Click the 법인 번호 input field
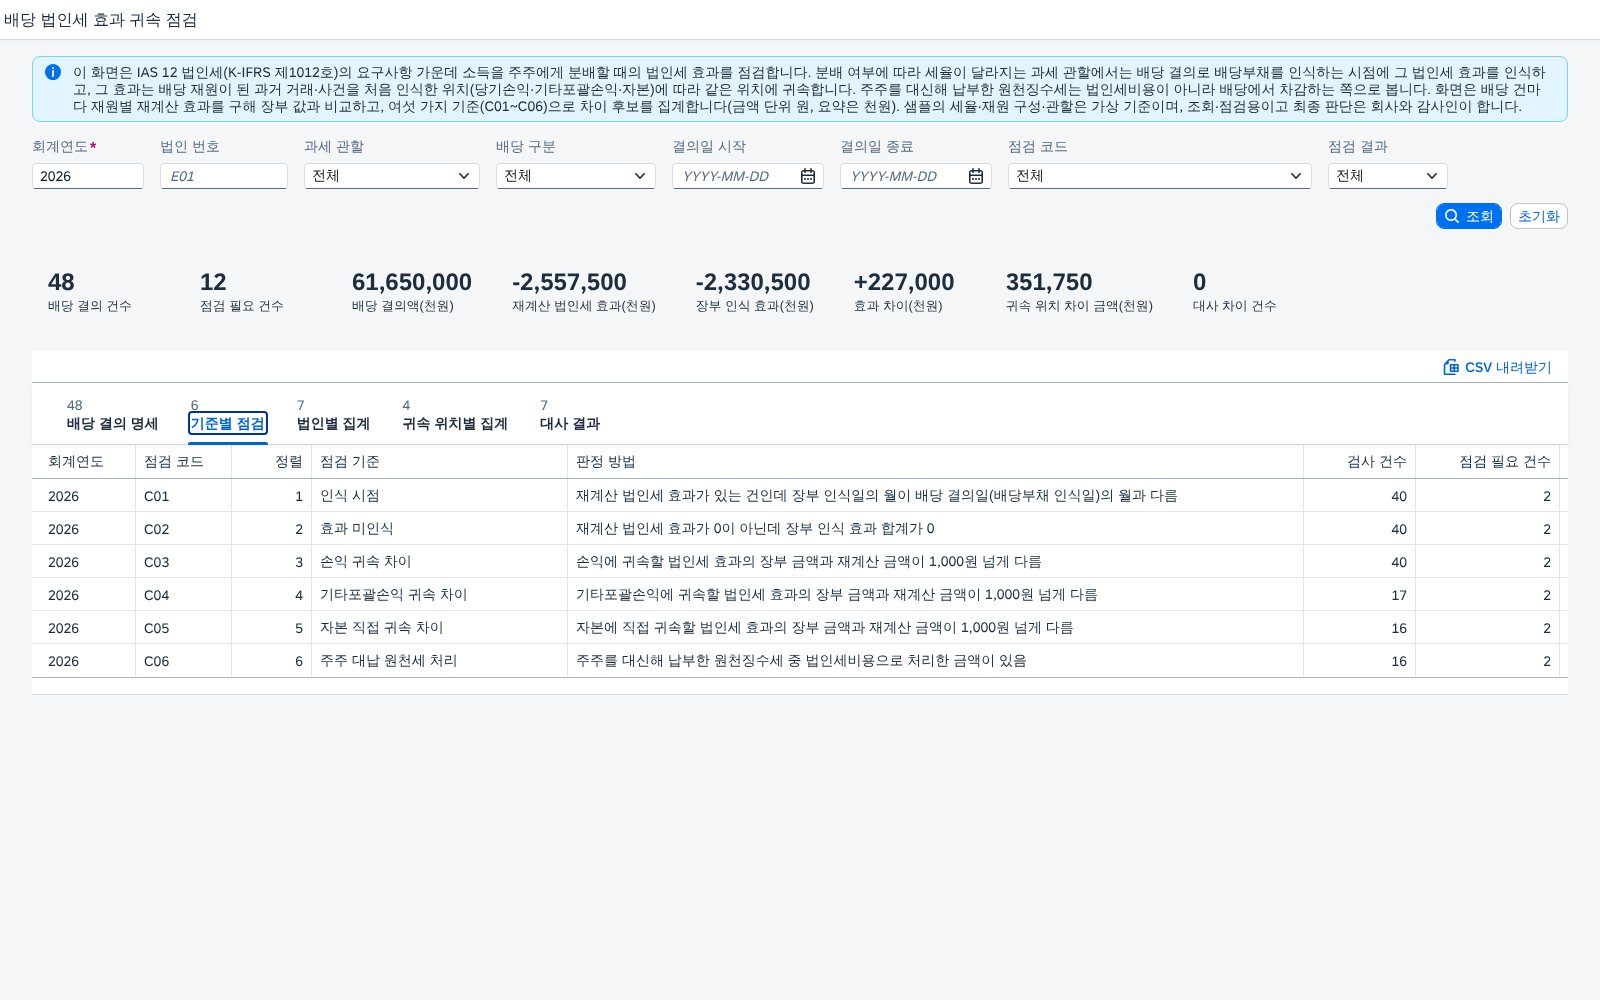This screenshot has height=1000, width=1600. [x=224, y=176]
